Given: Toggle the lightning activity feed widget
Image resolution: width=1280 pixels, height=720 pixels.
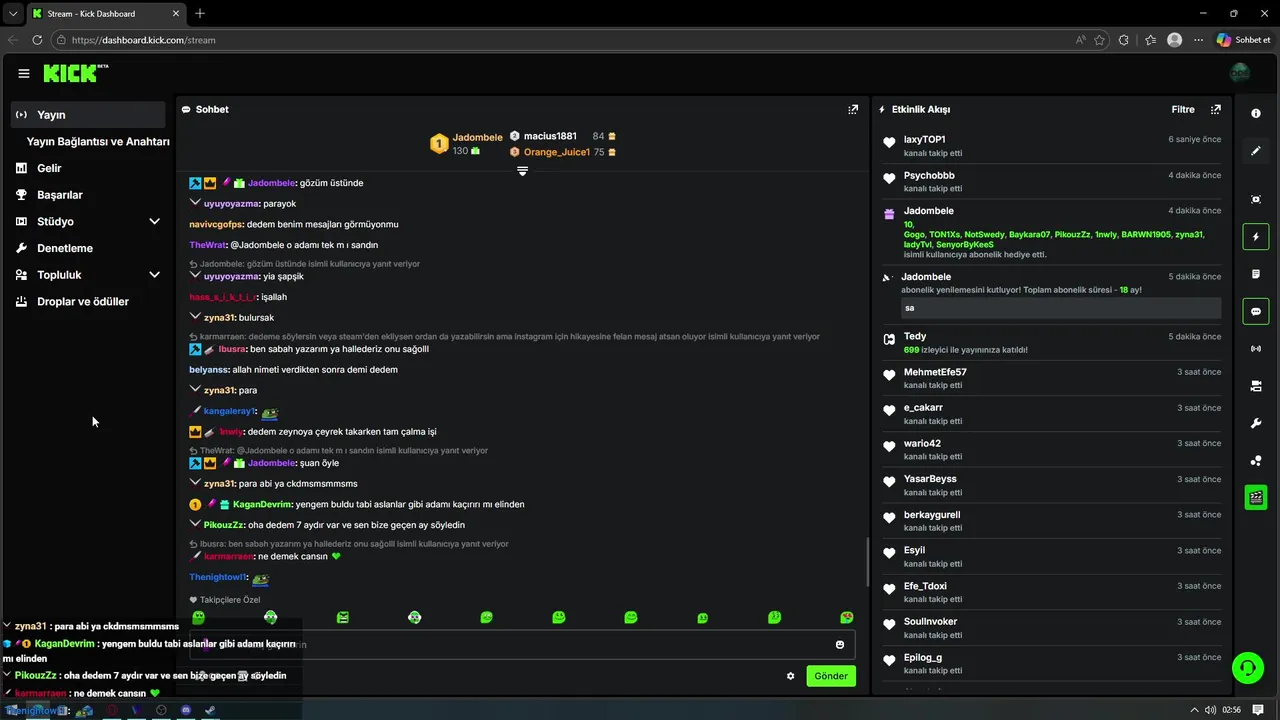Looking at the screenshot, I should click(x=1256, y=237).
